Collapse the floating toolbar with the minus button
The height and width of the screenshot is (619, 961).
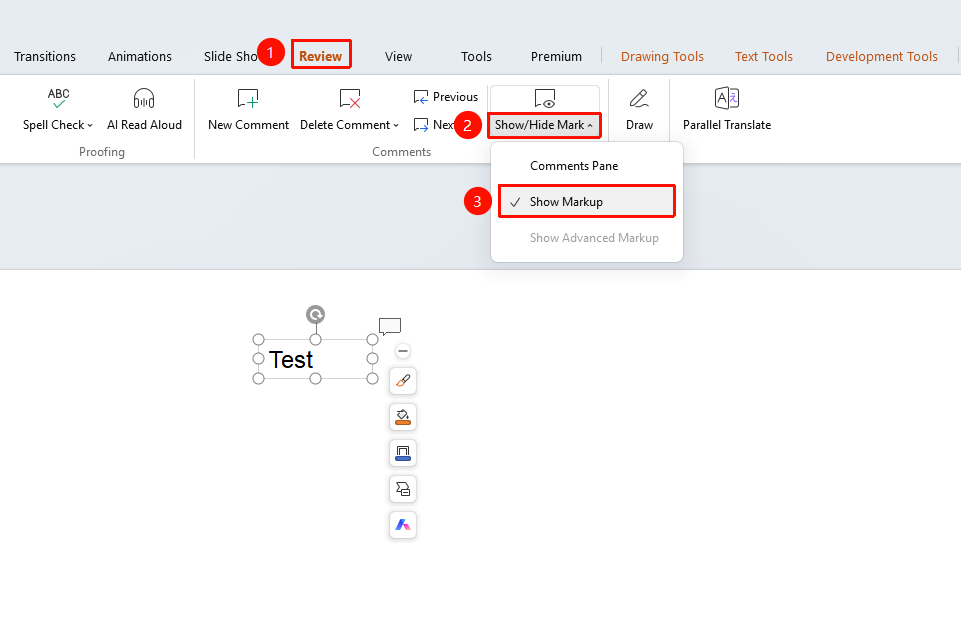[x=403, y=351]
